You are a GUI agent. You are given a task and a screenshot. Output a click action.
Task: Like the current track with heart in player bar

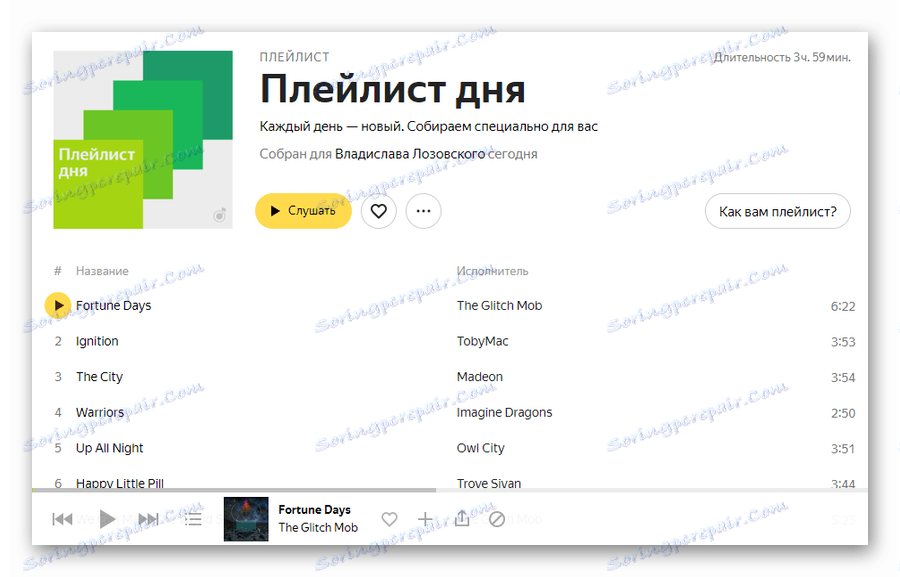389,519
